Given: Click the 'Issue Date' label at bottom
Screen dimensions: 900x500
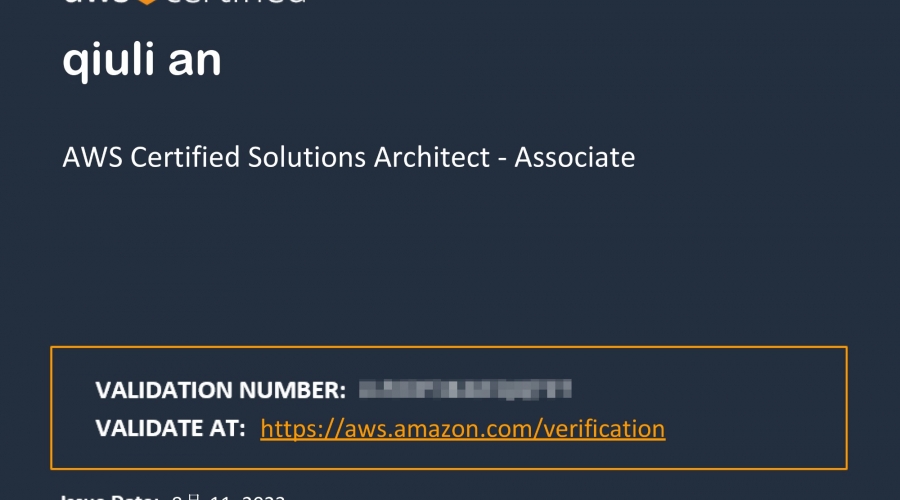Looking at the screenshot, I should [x=109, y=497].
